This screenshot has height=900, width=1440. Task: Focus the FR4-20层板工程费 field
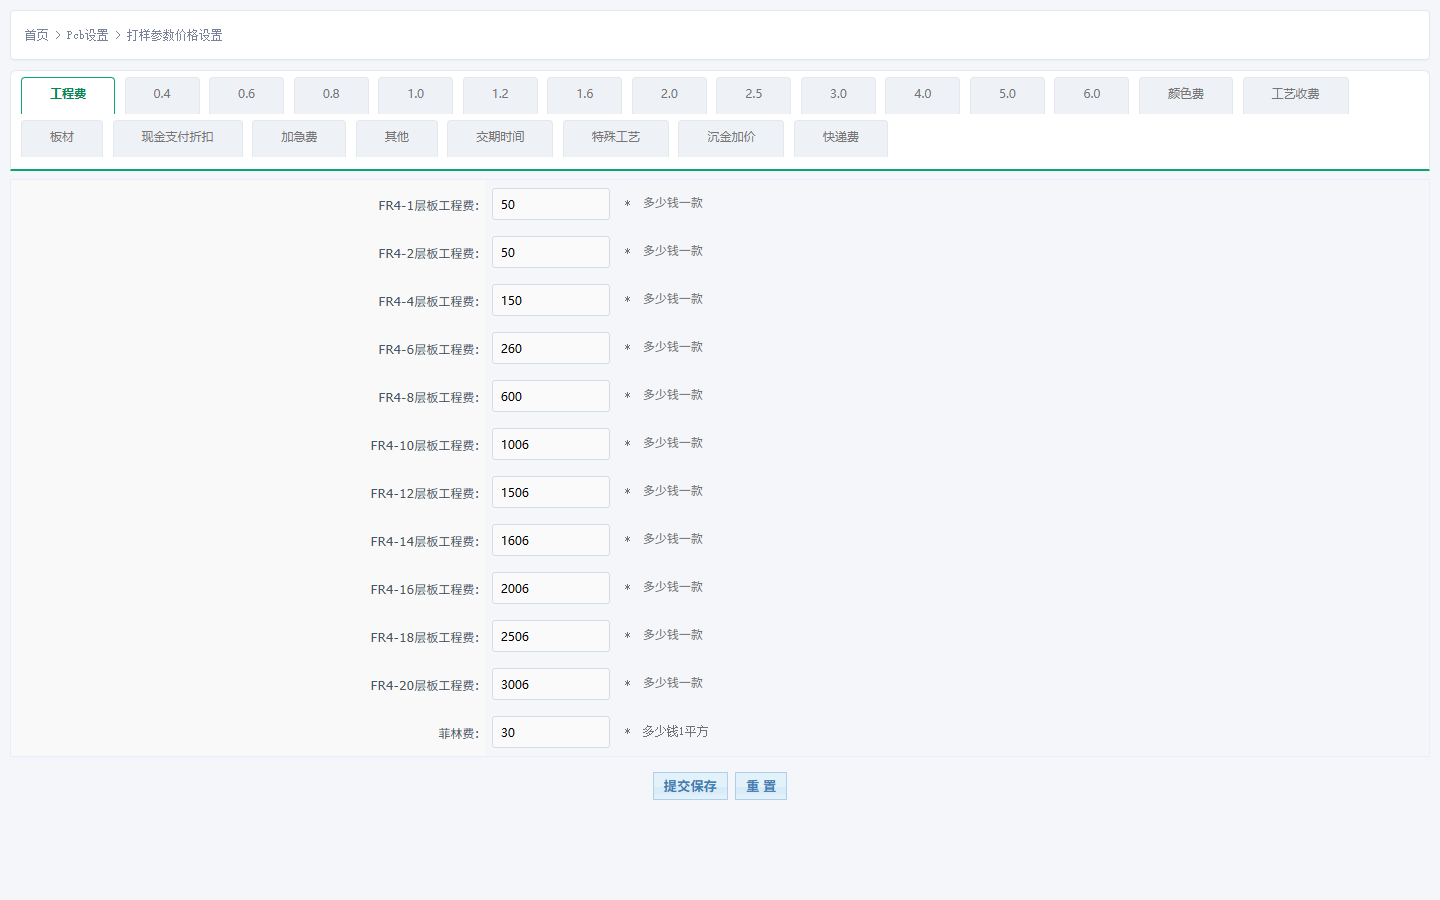(551, 684)
